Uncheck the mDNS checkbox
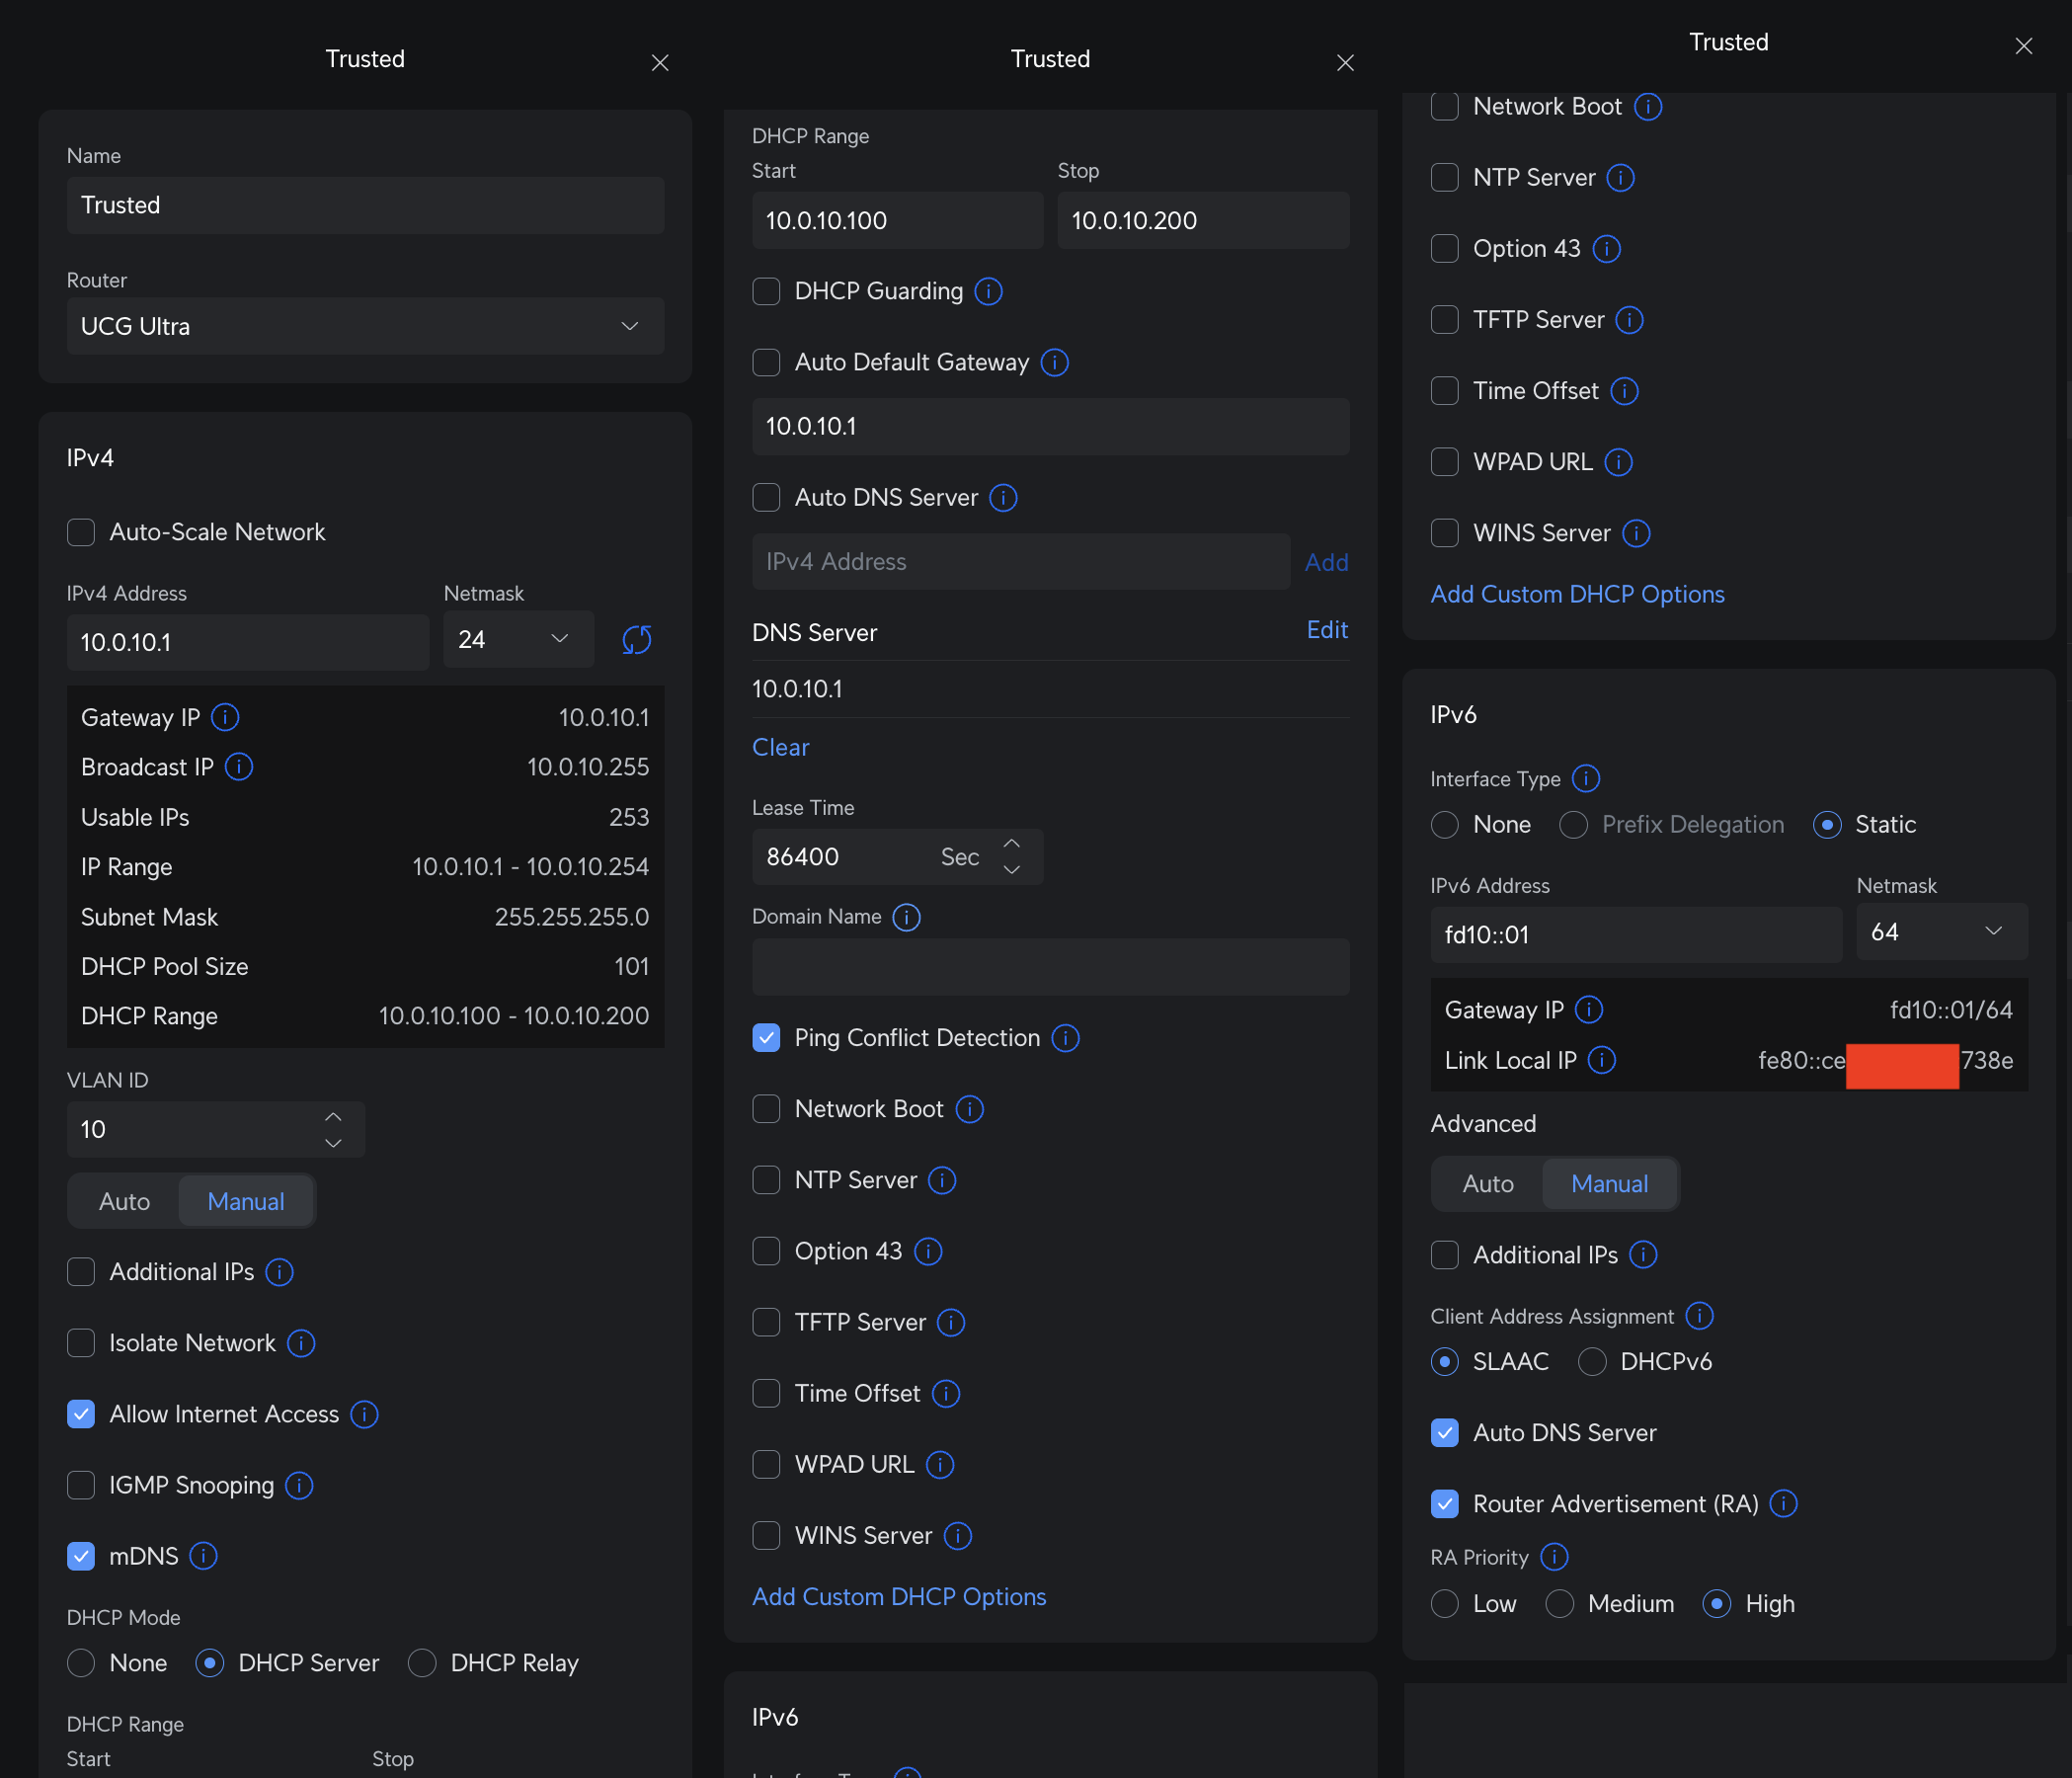The width and height of the screenshot is (2072, 1778). (x=81, y=1556)
